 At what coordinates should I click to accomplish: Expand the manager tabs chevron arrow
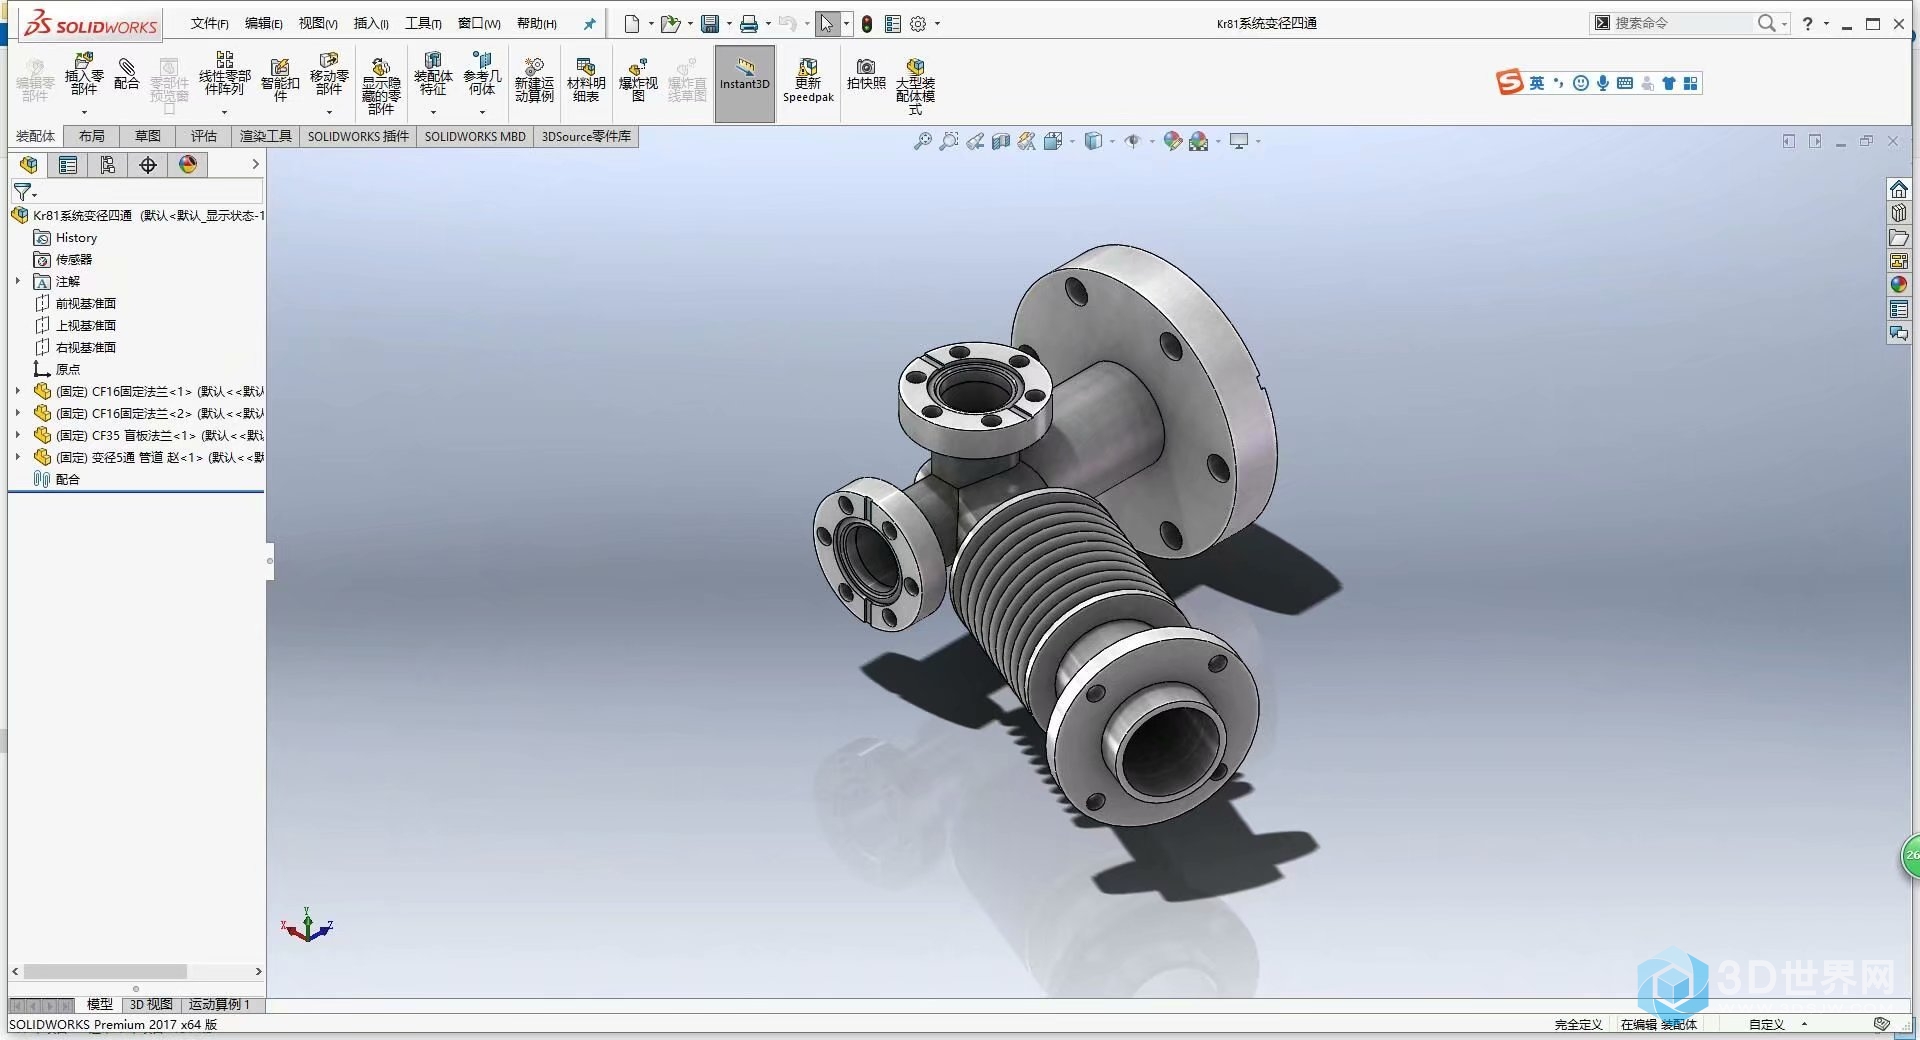255,164
